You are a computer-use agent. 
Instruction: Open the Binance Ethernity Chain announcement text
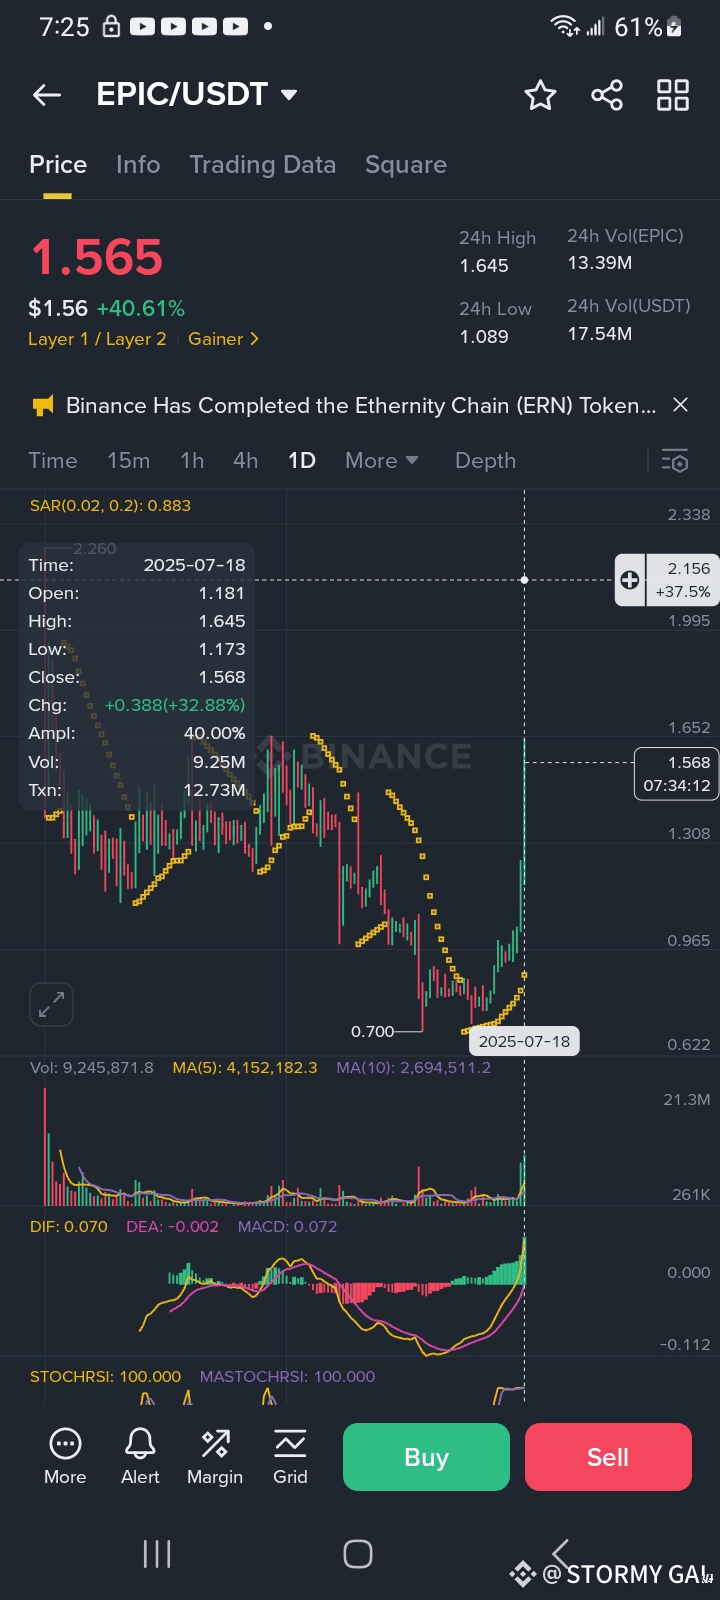[x=361, y=406]
